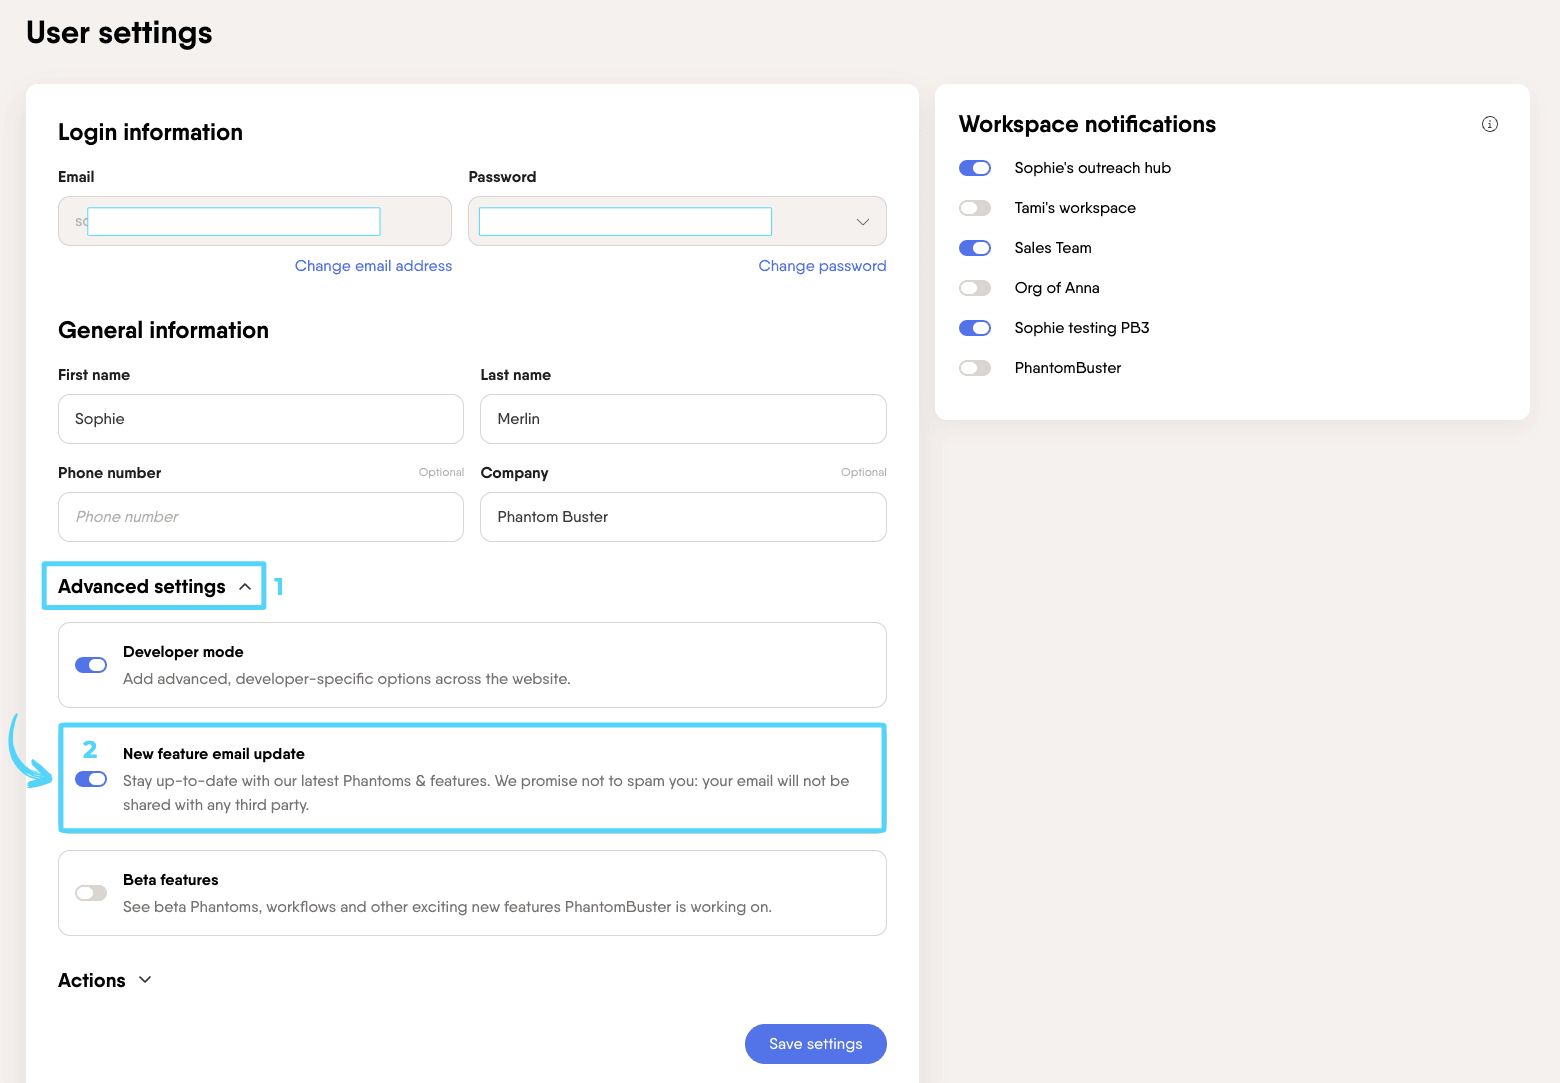Toggle Sales Team notifications switch
The image size is (1560, 1083).
pos(975,248)
